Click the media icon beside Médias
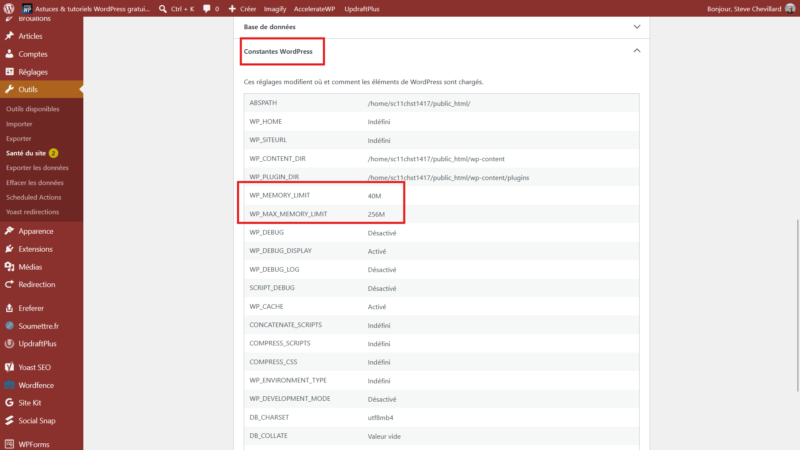Viewport: 800px width, 450px height. pyautogui.click(x=9, y=267)
